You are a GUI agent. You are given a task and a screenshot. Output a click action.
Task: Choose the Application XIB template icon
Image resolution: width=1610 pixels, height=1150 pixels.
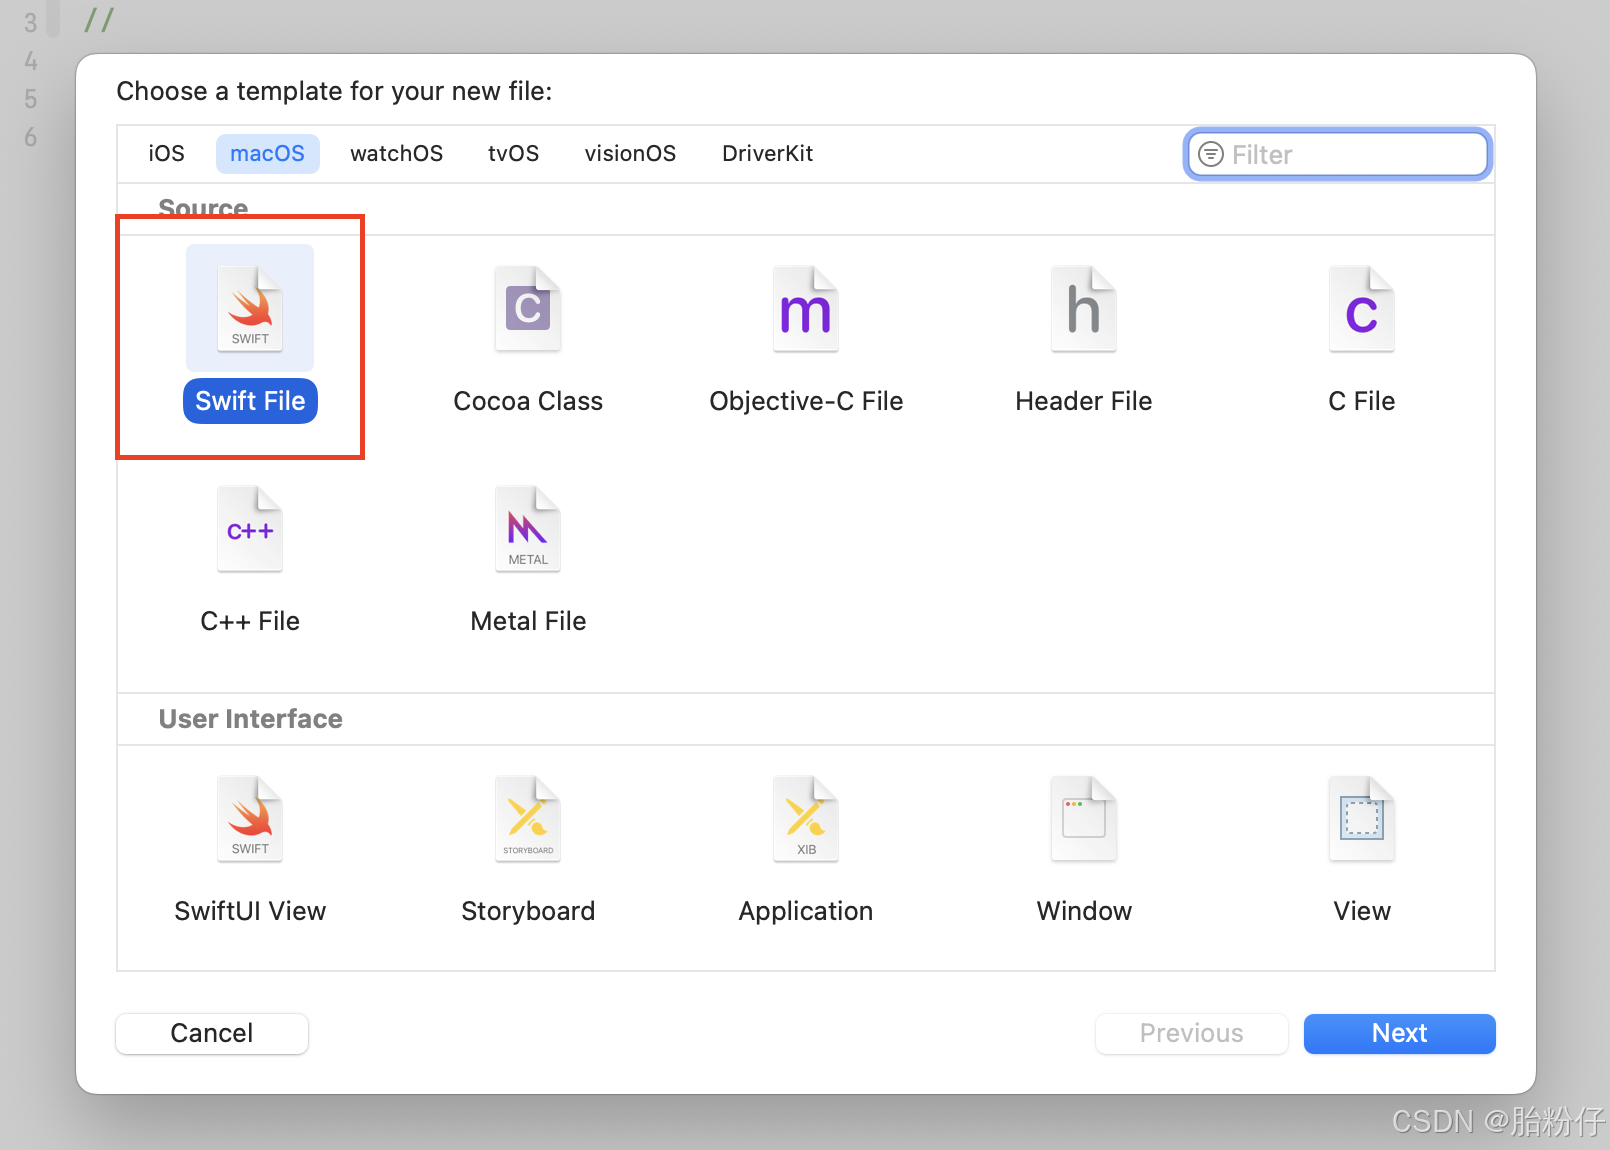pos(806,818)
